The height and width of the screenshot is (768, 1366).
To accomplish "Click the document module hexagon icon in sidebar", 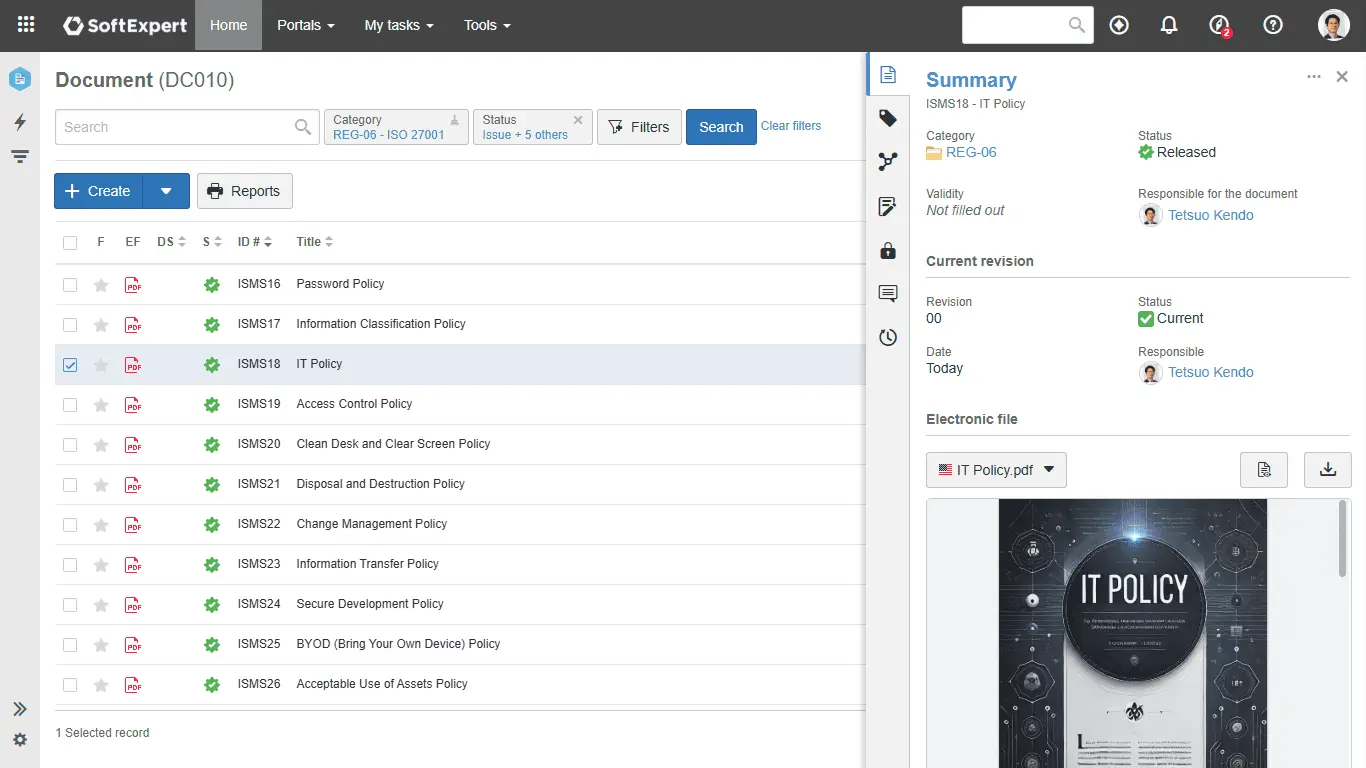I will click(20, 79).
